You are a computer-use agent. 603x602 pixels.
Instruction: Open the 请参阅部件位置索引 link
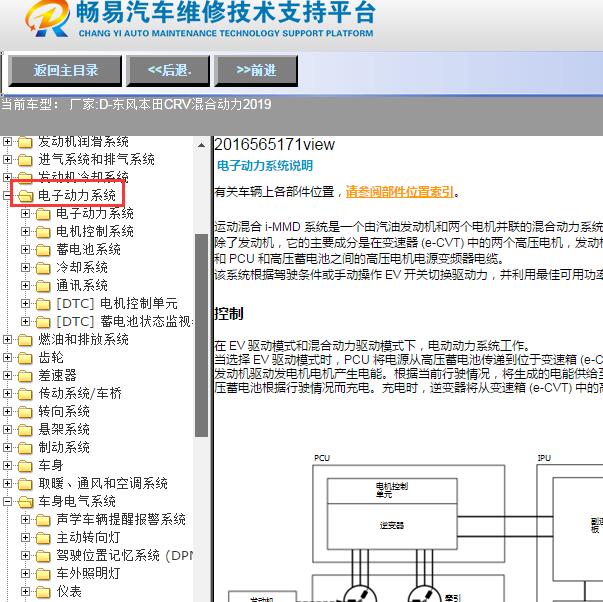pyautogui.click(x=400, y=191)
